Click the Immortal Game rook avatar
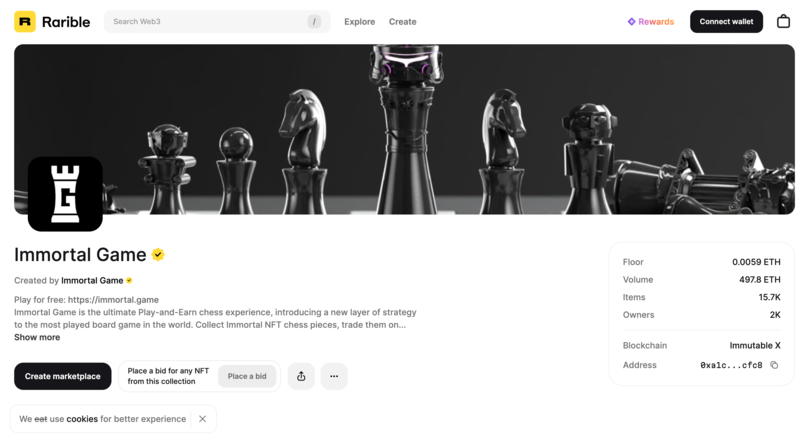The width and height of the screenshot is (800, 437). (x=65, y=194)
